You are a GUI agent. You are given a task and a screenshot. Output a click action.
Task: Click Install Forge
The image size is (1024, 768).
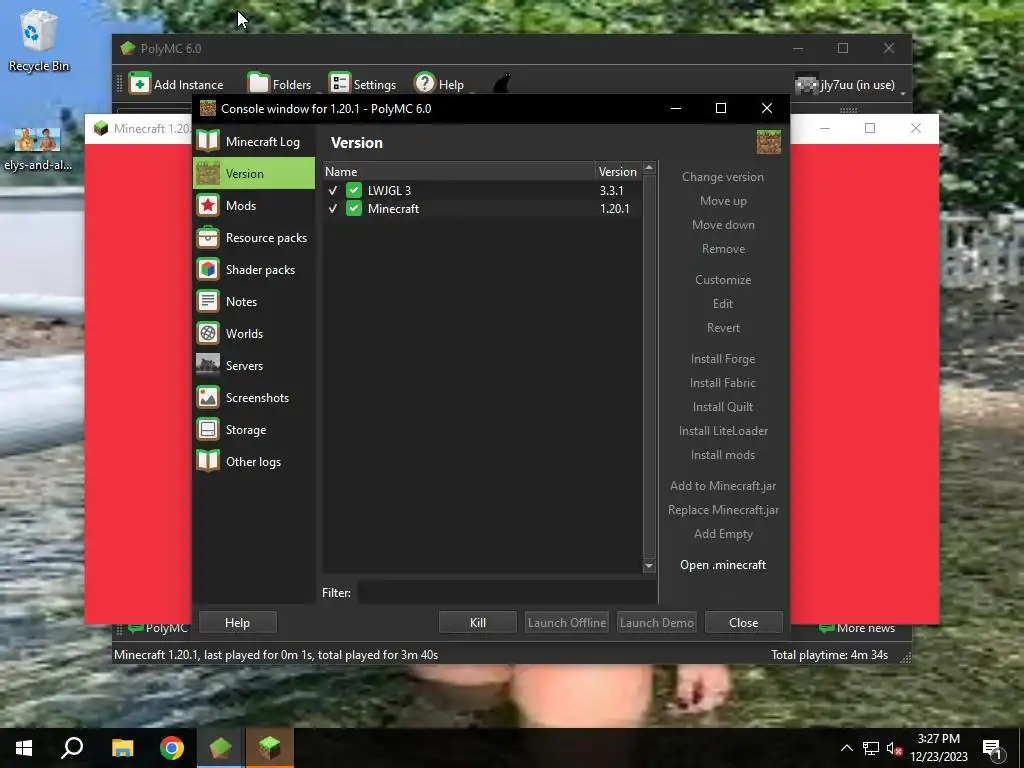point(723,359)
